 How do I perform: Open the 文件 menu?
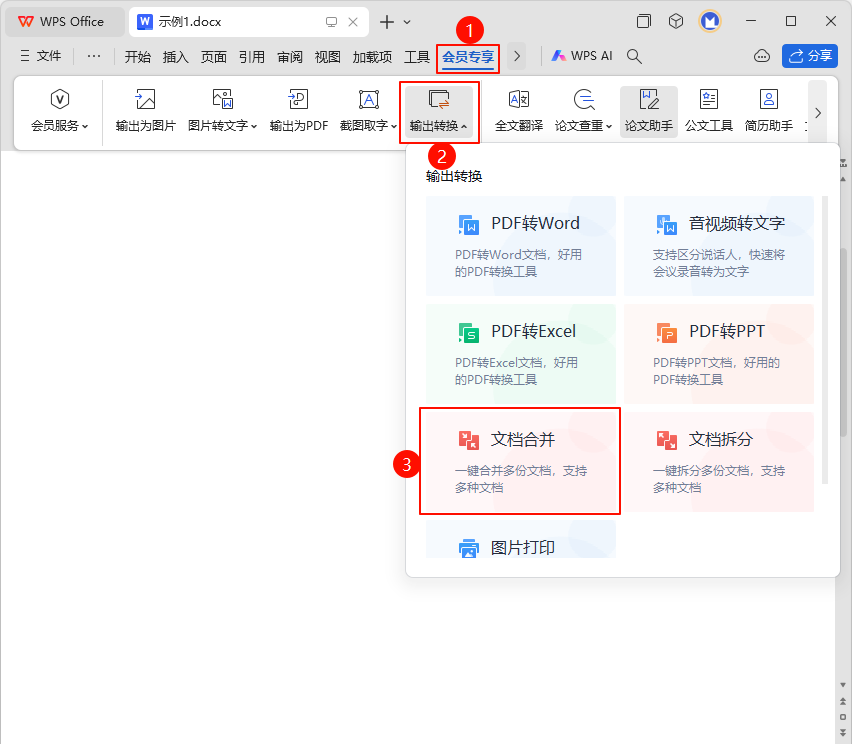pyautogui.click(x=41, y=56)
